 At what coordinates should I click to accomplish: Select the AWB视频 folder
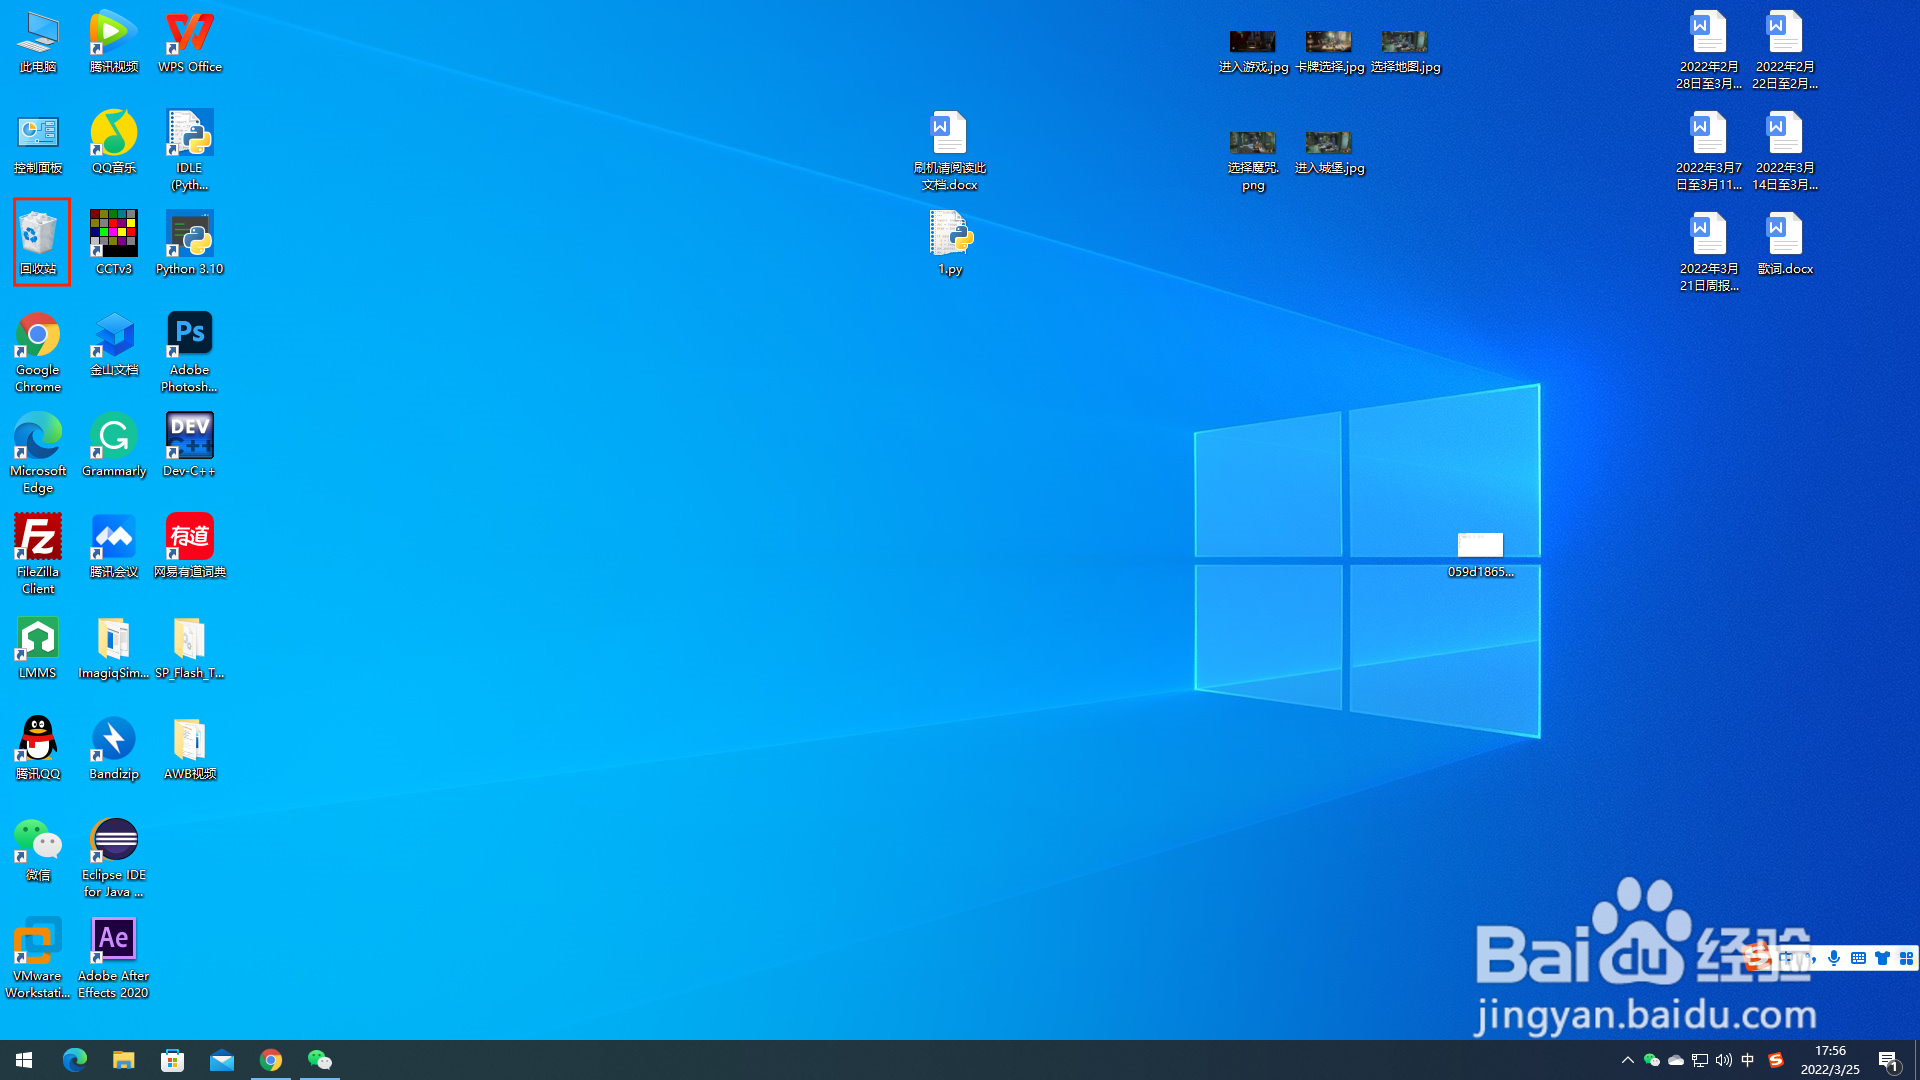(190, 749)
